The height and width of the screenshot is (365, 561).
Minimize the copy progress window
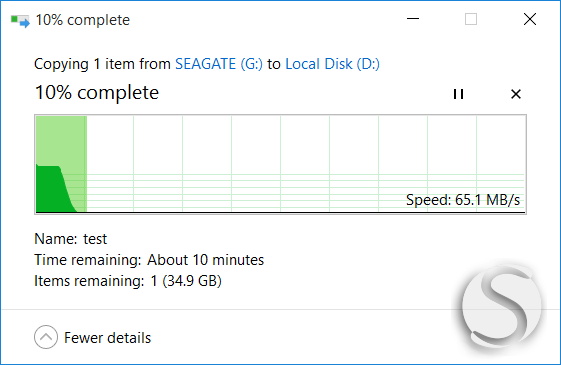click(x=413, y=19)
